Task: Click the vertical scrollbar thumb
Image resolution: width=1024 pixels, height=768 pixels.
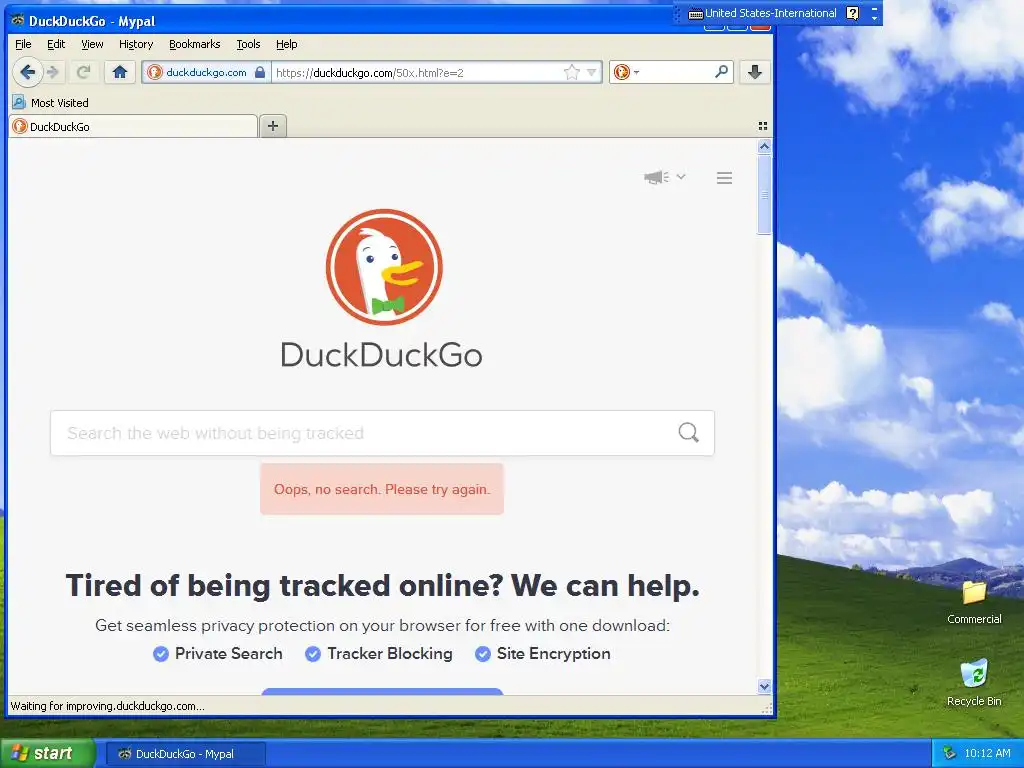Action: pyautogui.click(x=764, y=194)
